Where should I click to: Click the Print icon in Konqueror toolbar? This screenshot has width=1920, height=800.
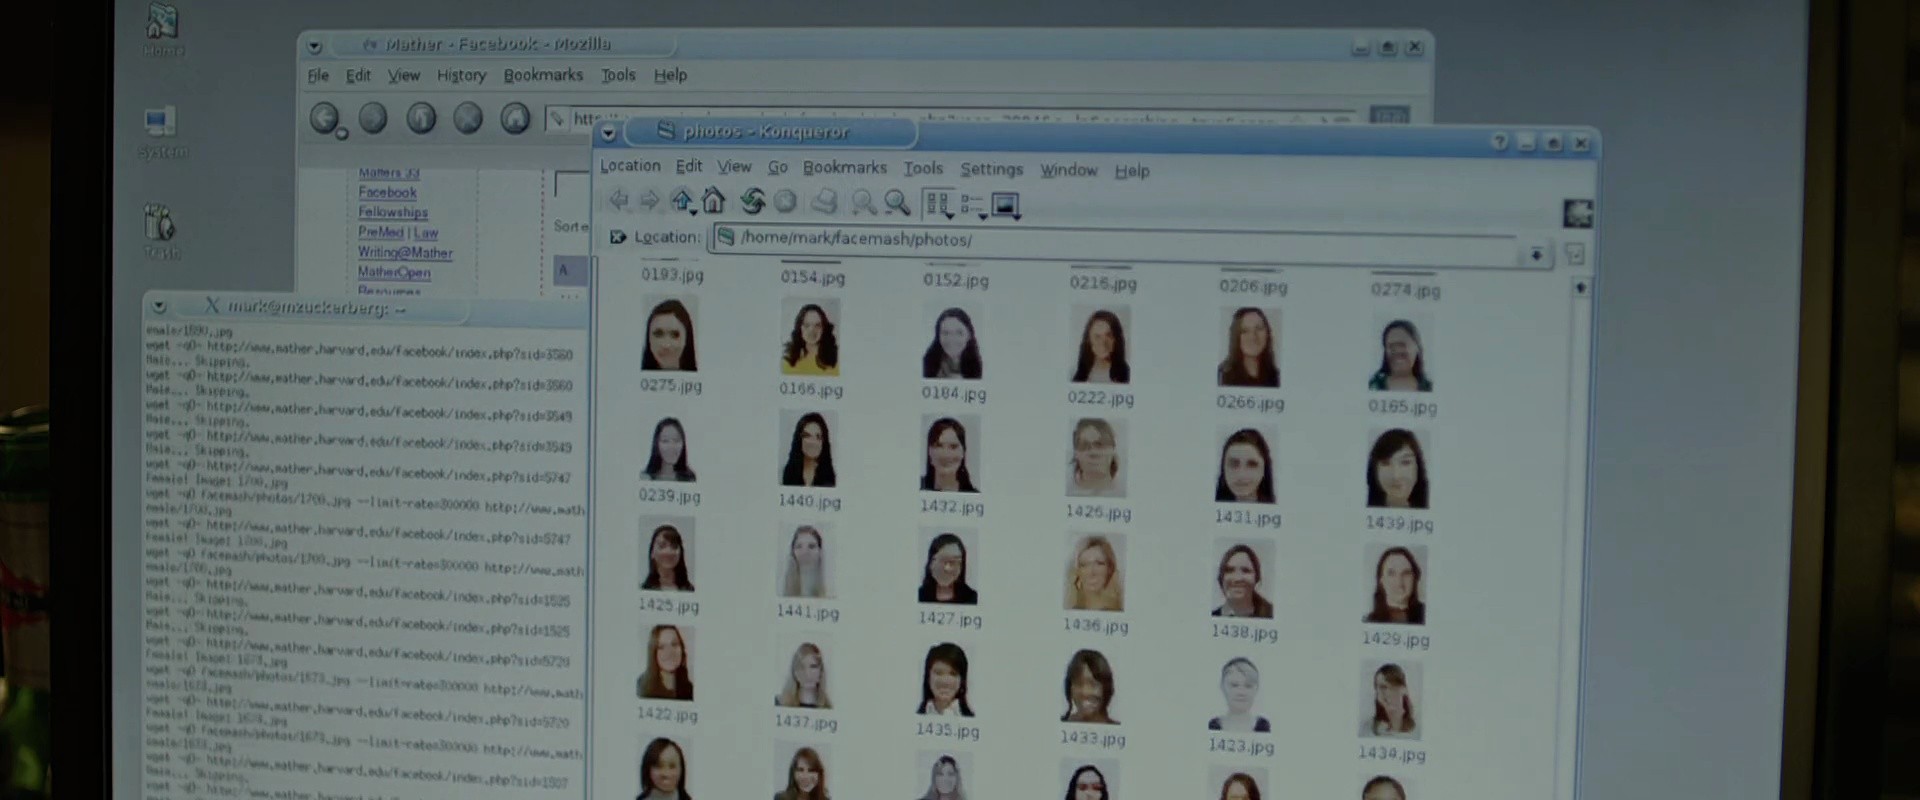pyautogui.click(x=824, y=203)
